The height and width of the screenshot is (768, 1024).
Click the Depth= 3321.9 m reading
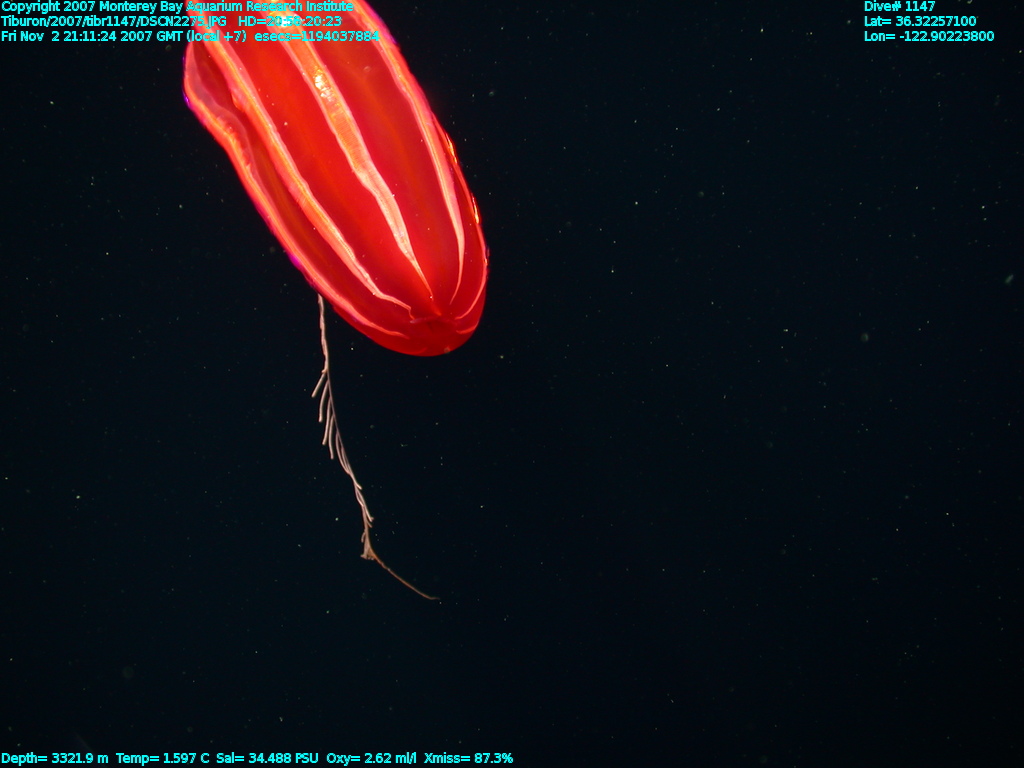click(x=55, y=759)
